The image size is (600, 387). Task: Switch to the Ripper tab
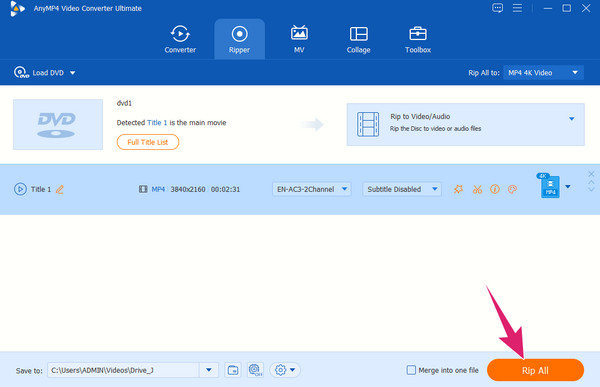click(x=240, y=39)
